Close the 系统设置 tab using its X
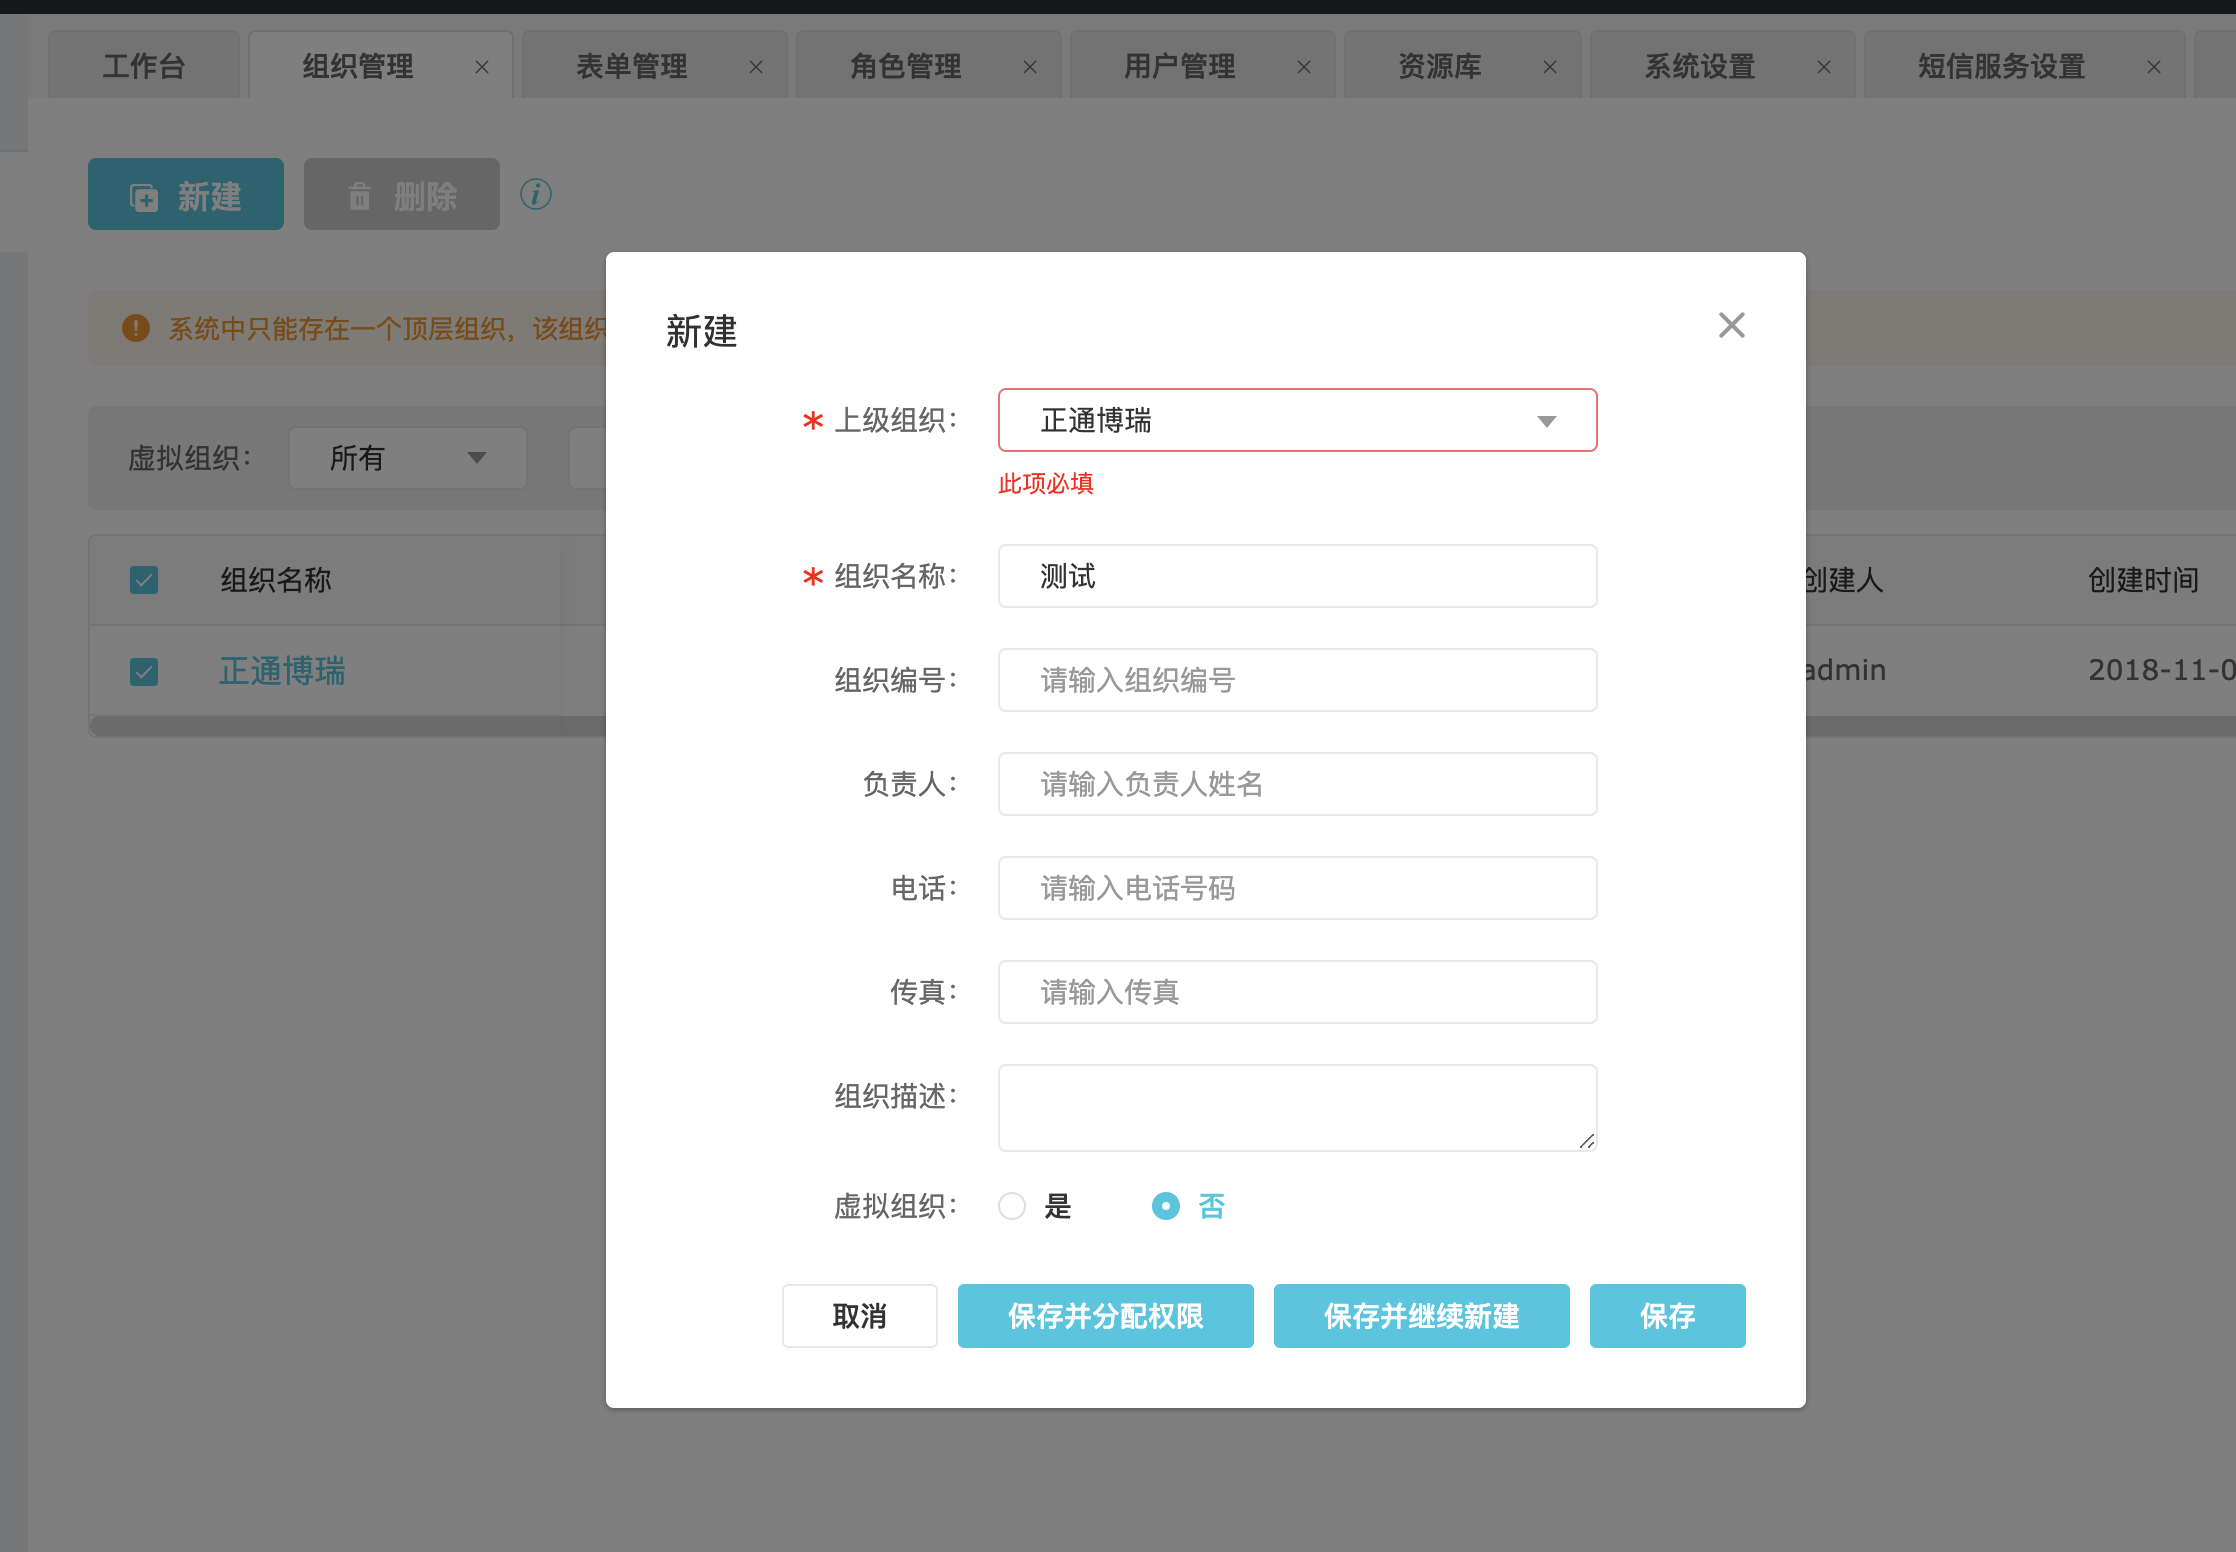The height and width of the screenshot is (1552, 2236). point(1824,67)
